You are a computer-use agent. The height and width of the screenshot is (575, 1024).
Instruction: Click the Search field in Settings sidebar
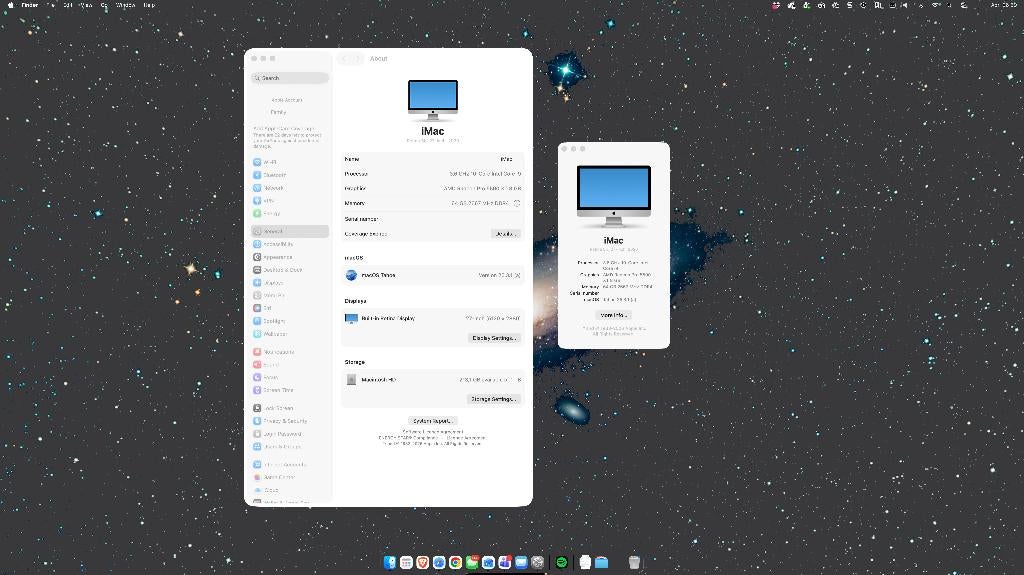point(289,78)
